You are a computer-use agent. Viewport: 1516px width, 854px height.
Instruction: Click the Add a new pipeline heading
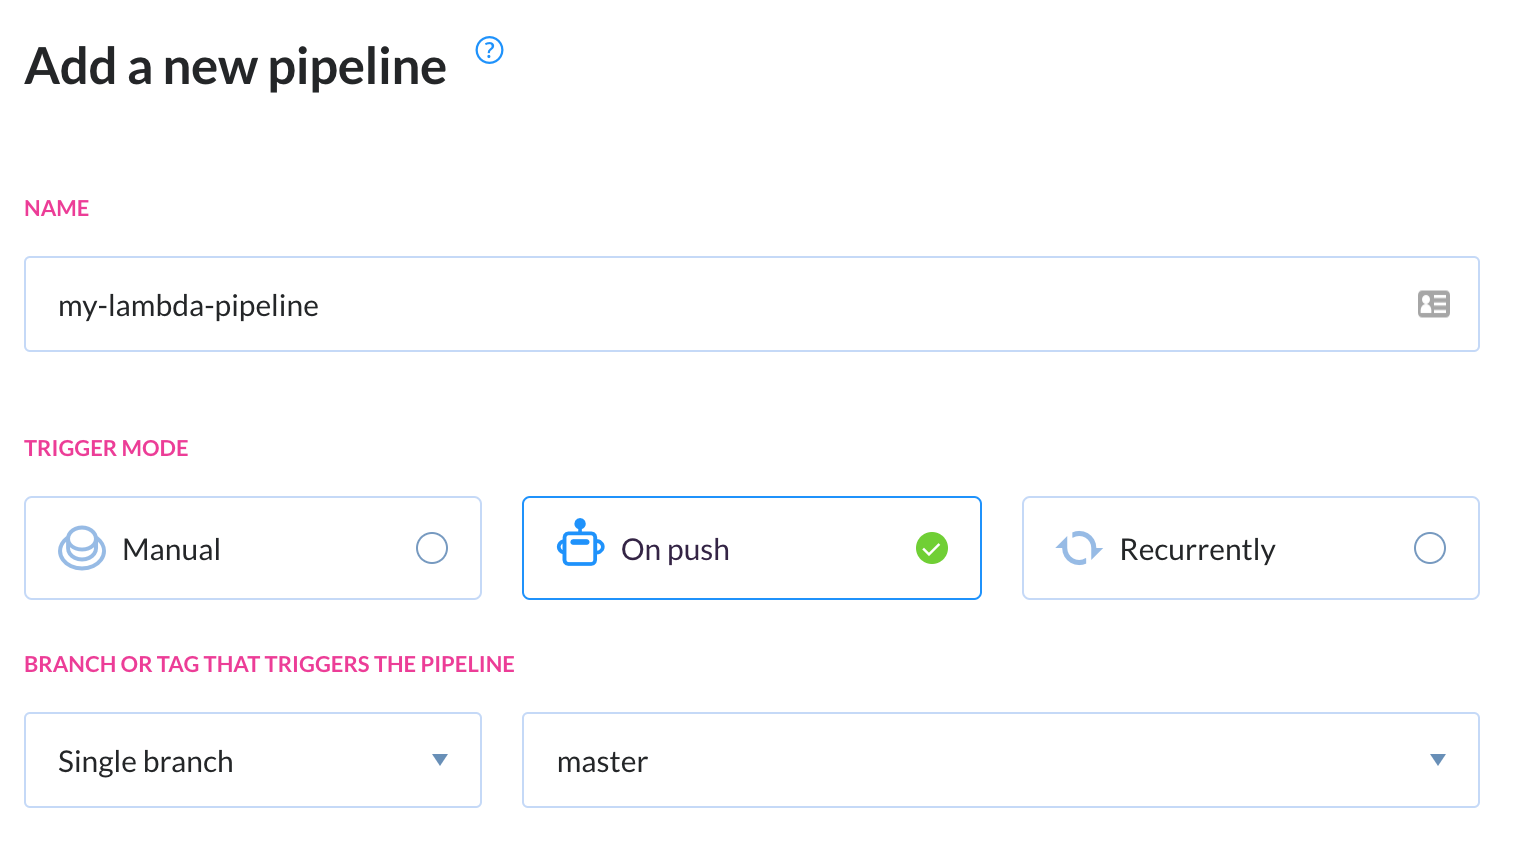236,67
